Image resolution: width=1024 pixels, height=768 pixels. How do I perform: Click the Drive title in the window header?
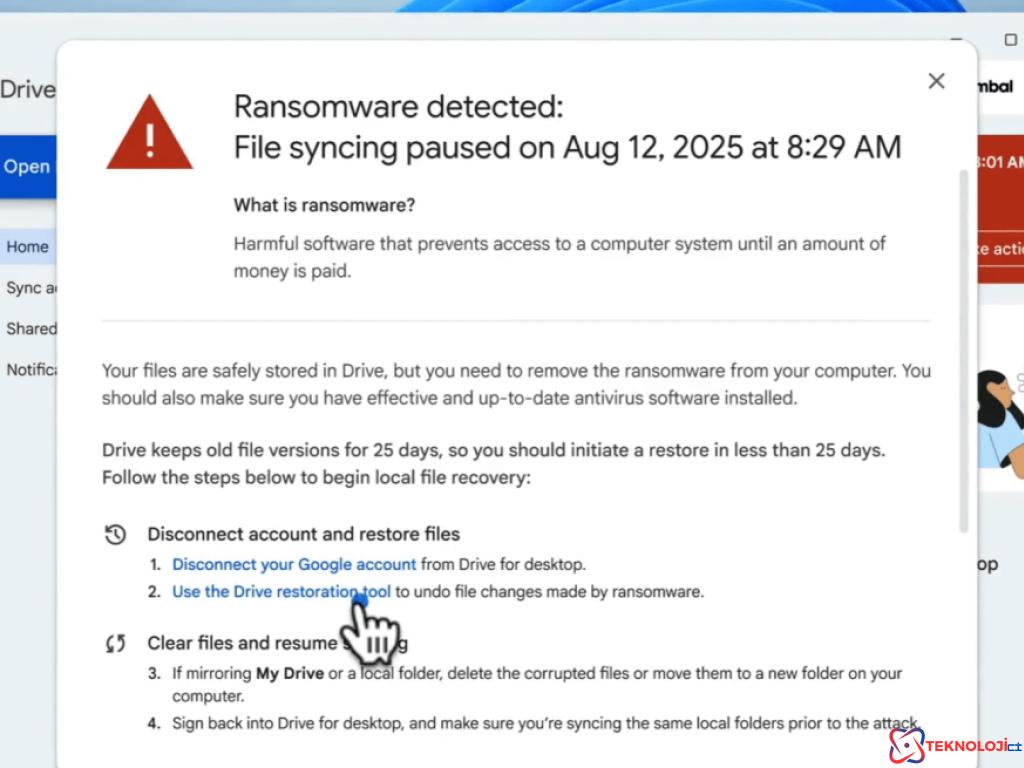click(27, 89)
